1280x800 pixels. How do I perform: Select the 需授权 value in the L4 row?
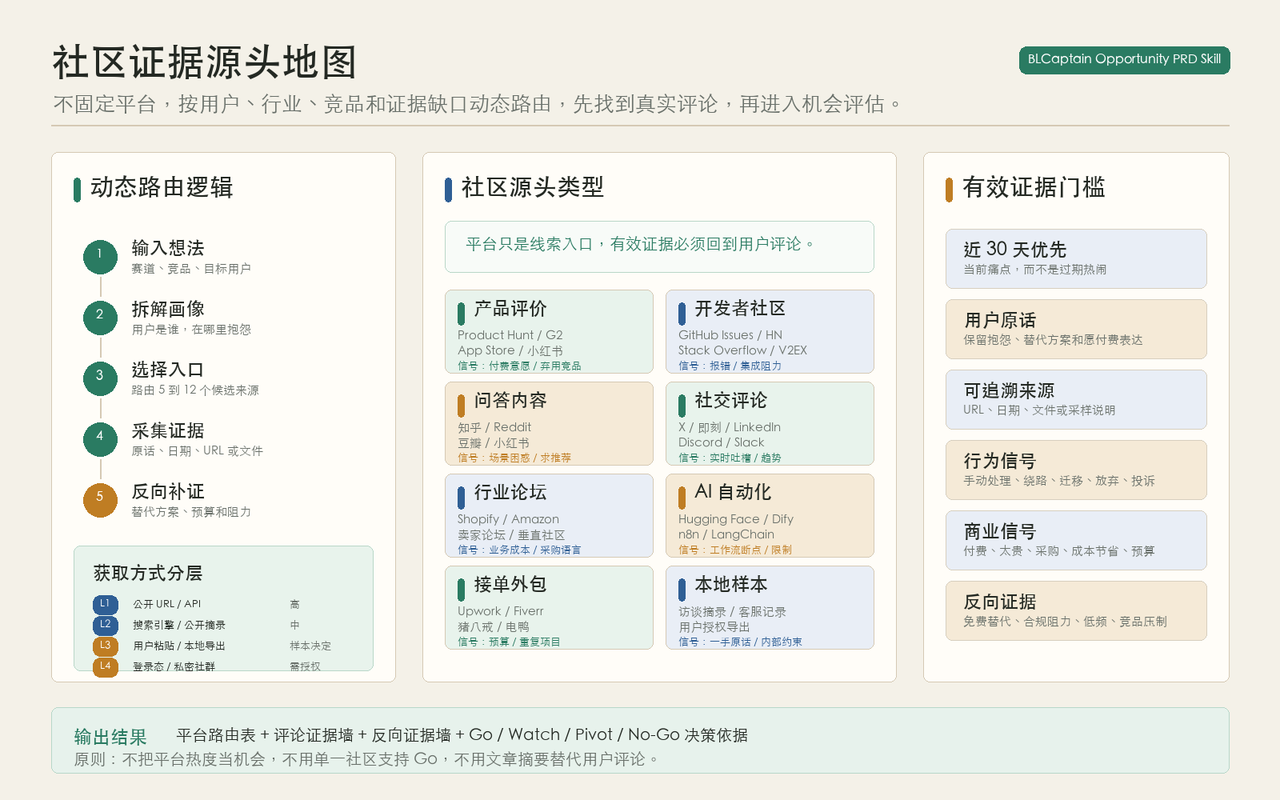pyautogui.click(x=305, y=666)
